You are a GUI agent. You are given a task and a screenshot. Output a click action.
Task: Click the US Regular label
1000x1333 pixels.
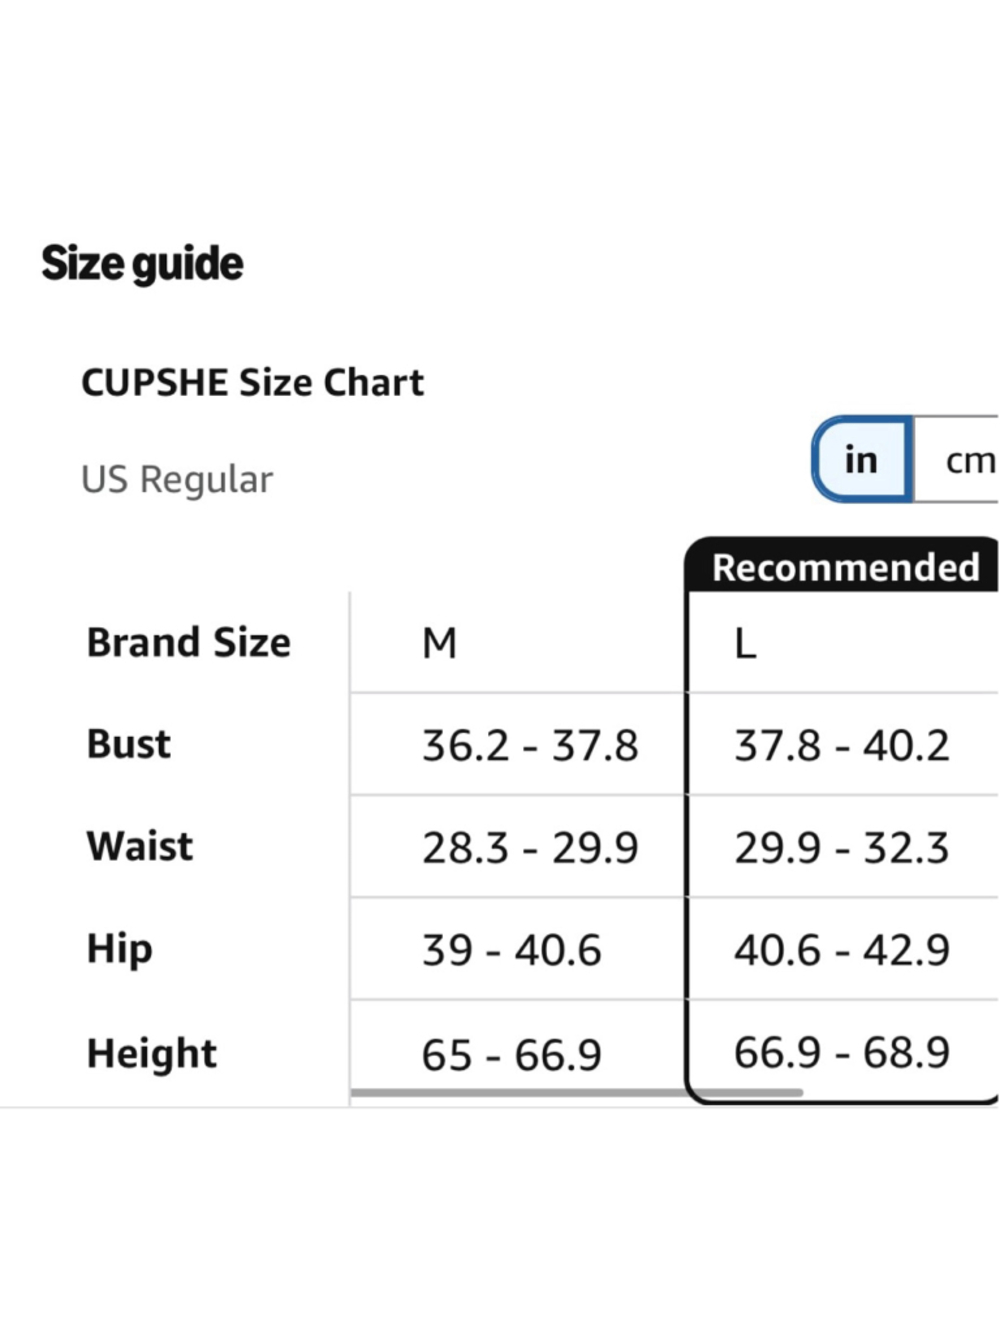pyautogui.click(x=176, y=480)
